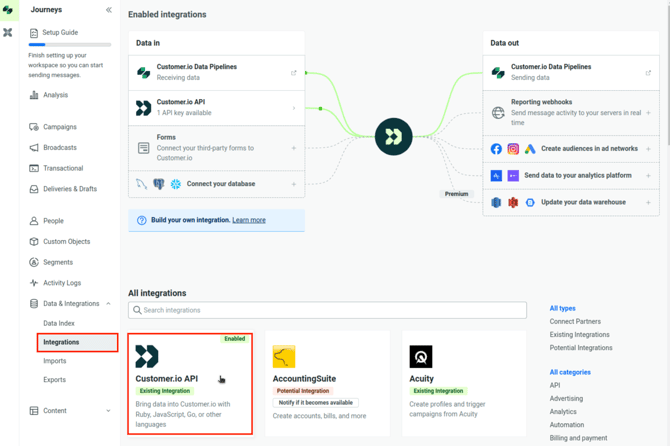The width and height of the screenshot is (670, 446).
Task: Open Transactional messages page
Action: (62, 168)
